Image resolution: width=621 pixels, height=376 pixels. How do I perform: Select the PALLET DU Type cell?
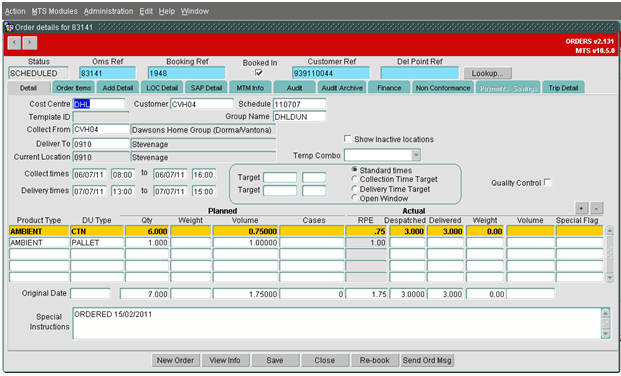coord(97,242)
